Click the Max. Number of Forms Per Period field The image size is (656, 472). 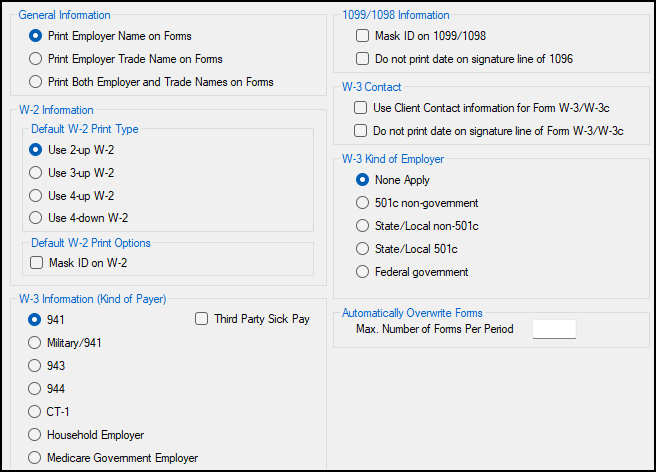tap(554, 329)
